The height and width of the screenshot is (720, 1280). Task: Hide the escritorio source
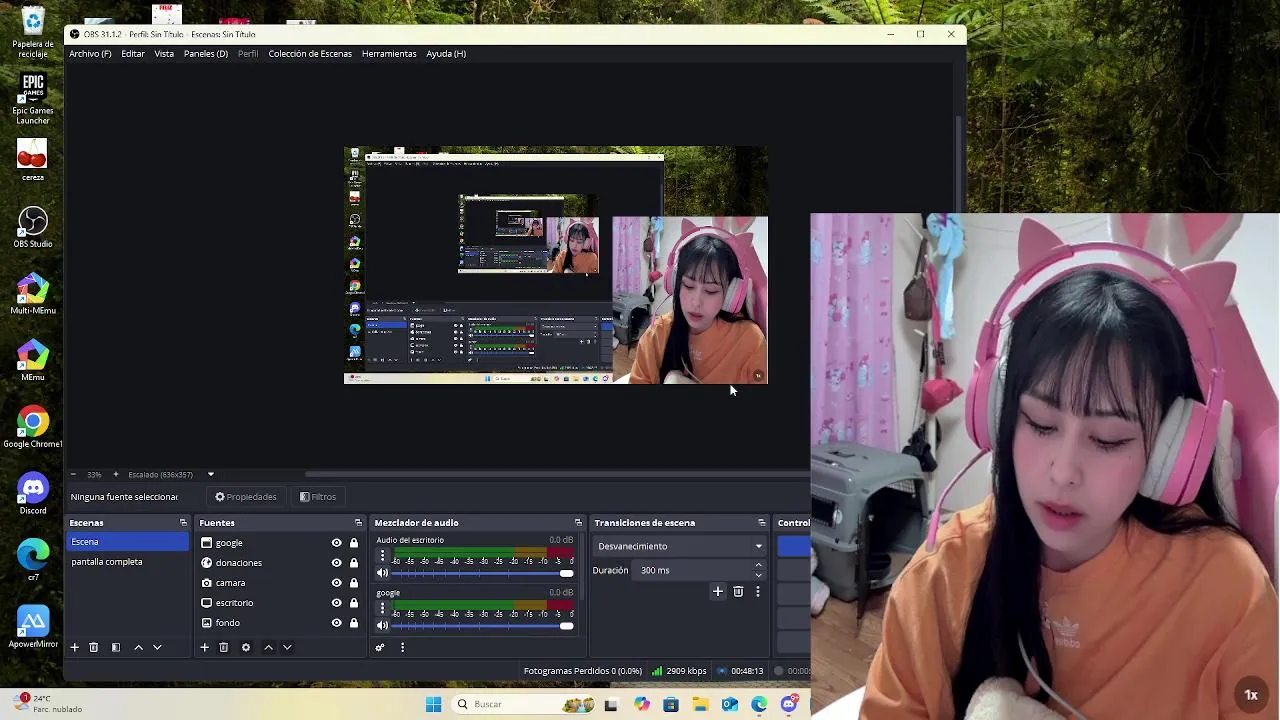[336, 603]
